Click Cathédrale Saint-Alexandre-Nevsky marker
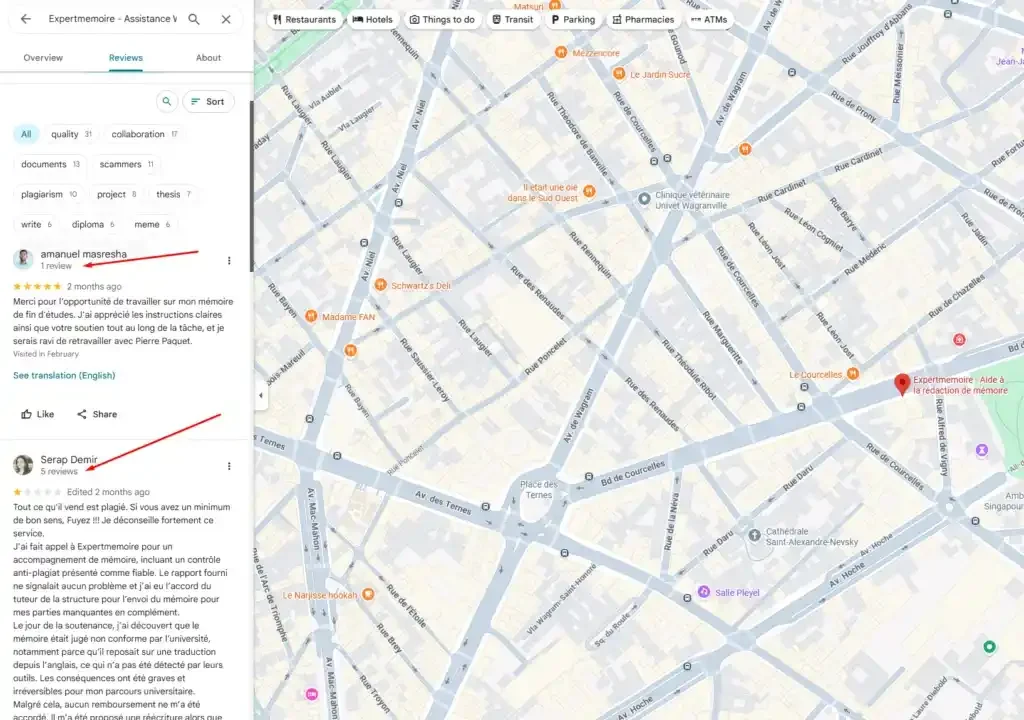1024x720 pixels. 754,535
